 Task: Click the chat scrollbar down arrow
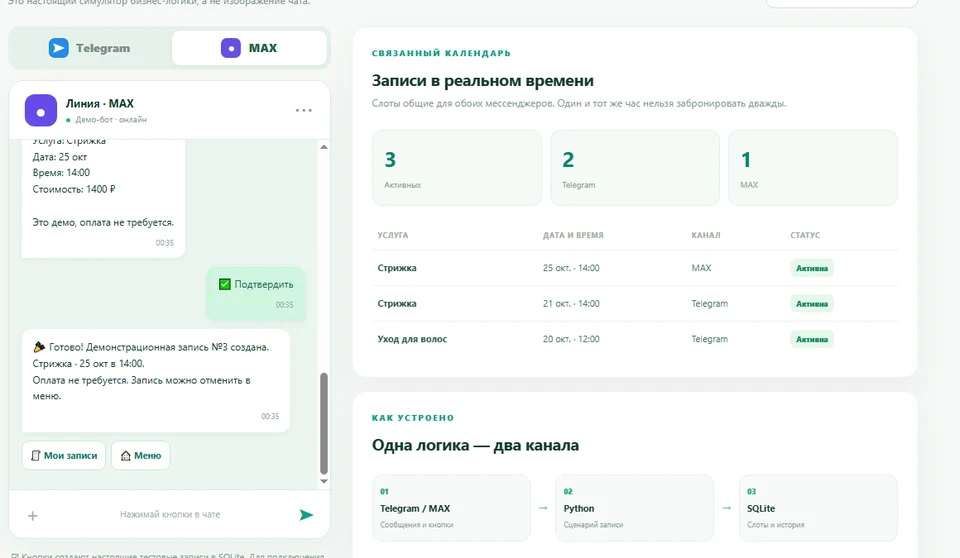pos(324,481)
